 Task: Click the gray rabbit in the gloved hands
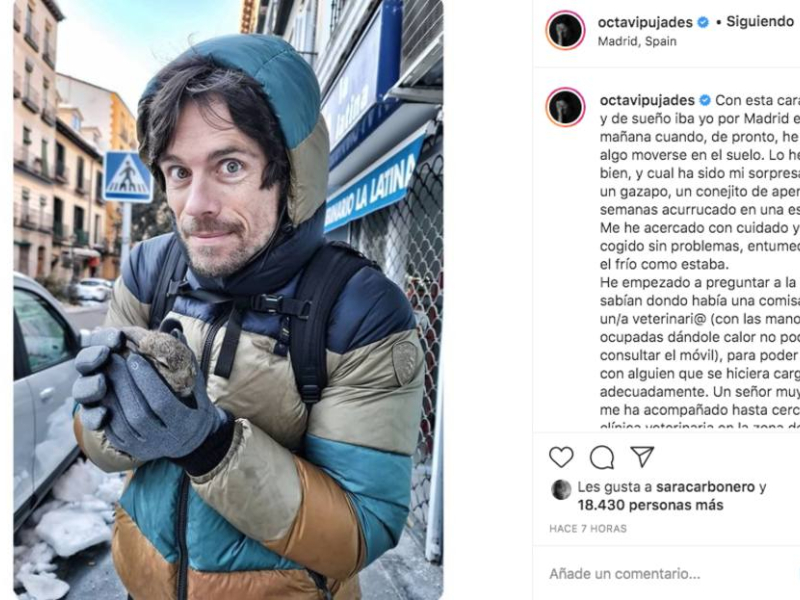pyautogui.click(x=163, y=360)
